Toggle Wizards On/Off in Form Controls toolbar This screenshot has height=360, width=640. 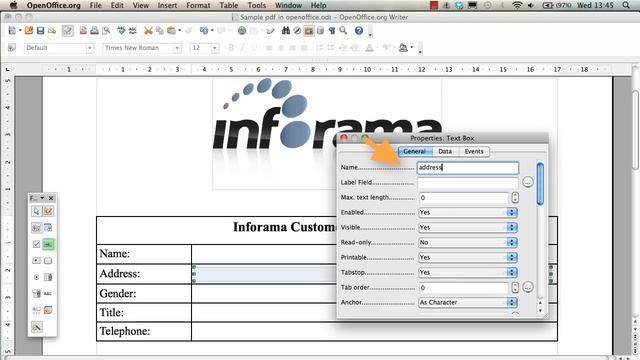tap(36, 327)
